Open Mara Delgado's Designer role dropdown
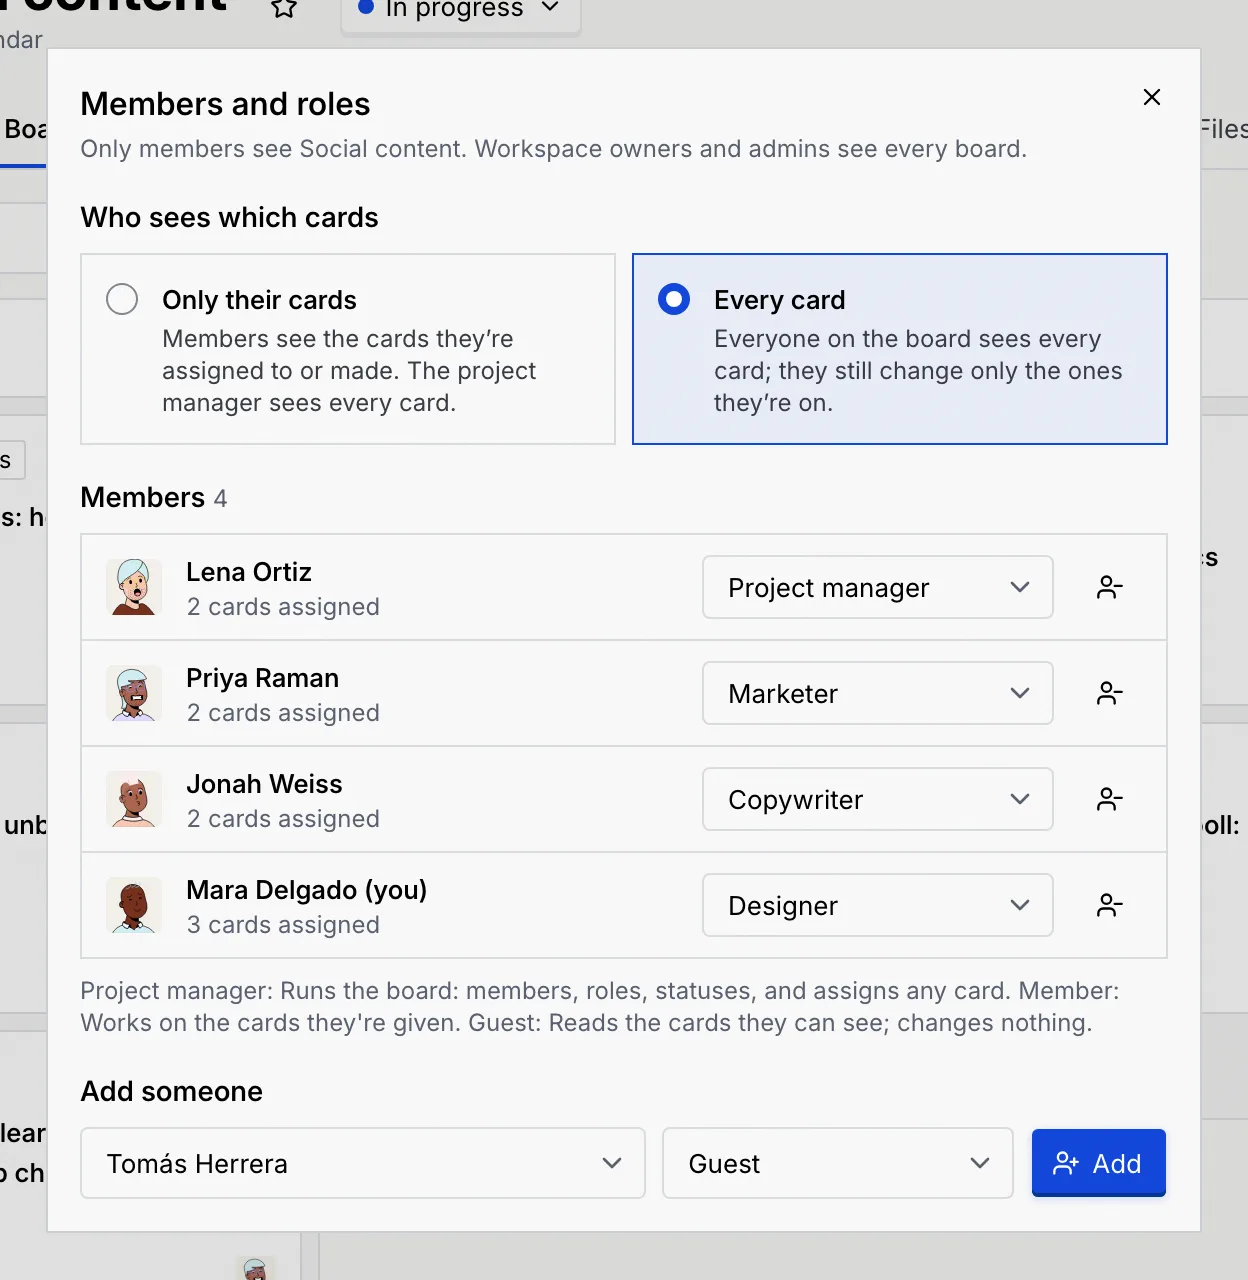Viewport: 1248px width, 1280px height. [x=878, y=905]
